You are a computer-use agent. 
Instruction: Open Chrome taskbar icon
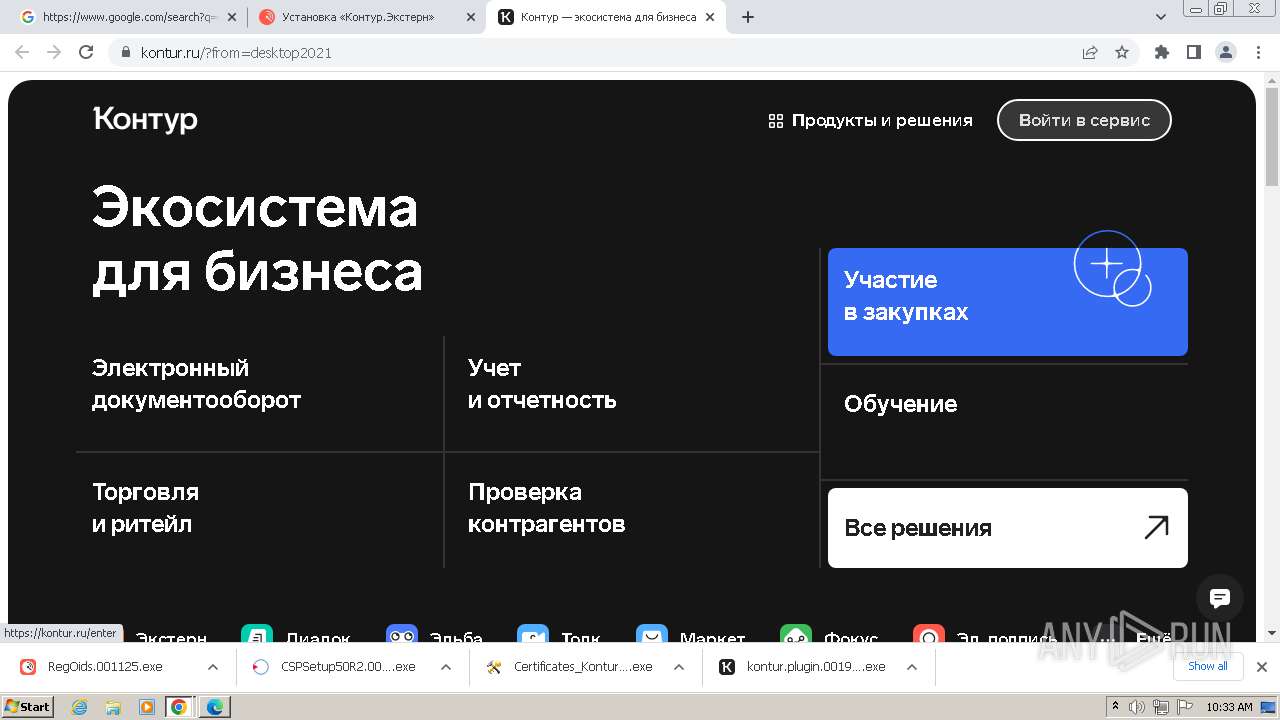pyautogui.click(x=179, y=707)
